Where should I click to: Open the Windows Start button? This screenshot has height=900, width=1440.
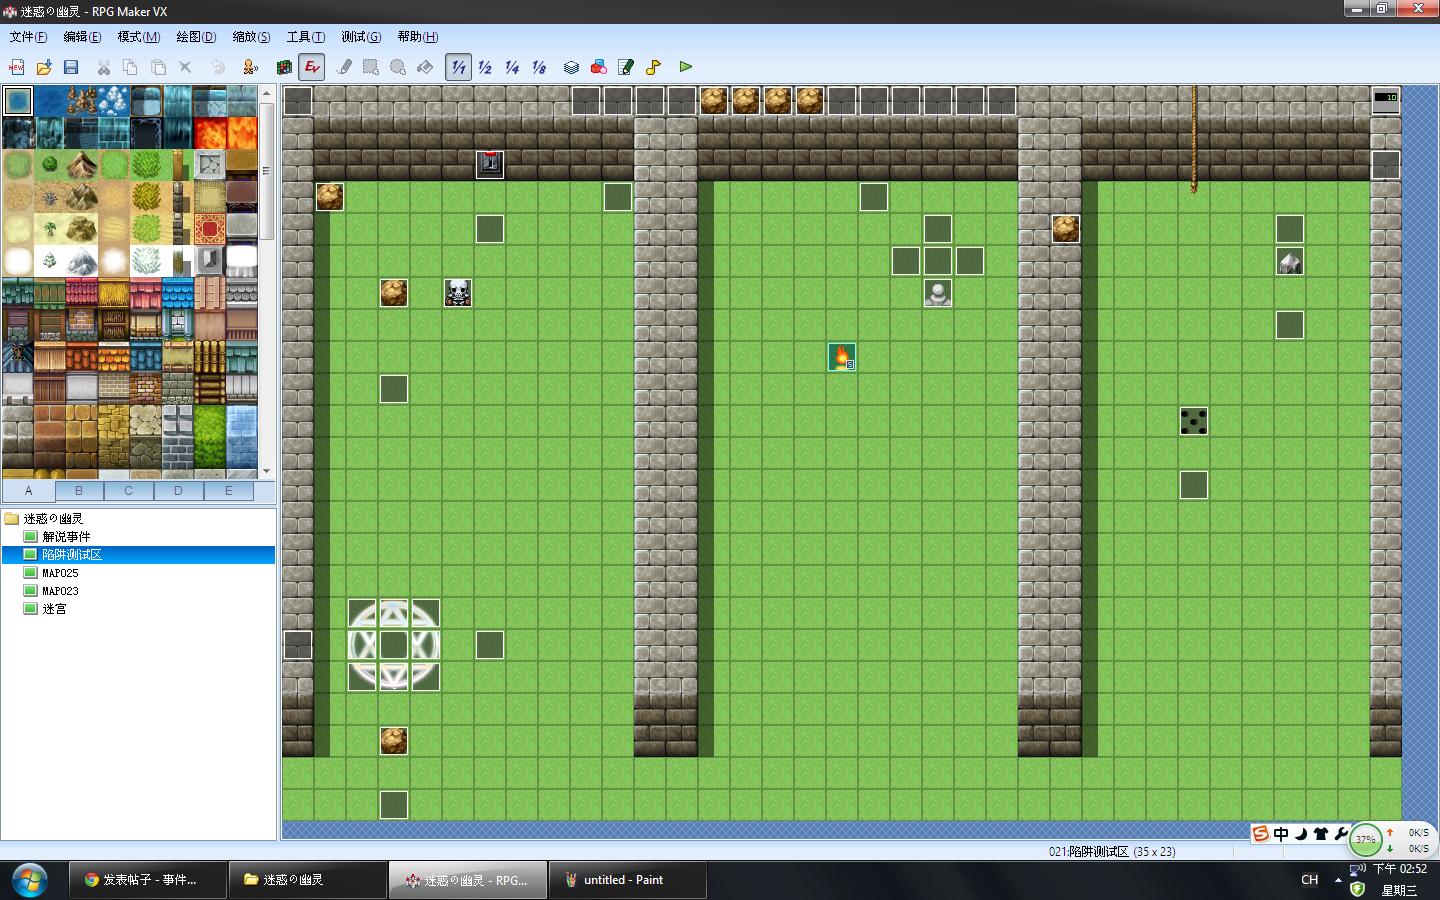pos(30,880)
